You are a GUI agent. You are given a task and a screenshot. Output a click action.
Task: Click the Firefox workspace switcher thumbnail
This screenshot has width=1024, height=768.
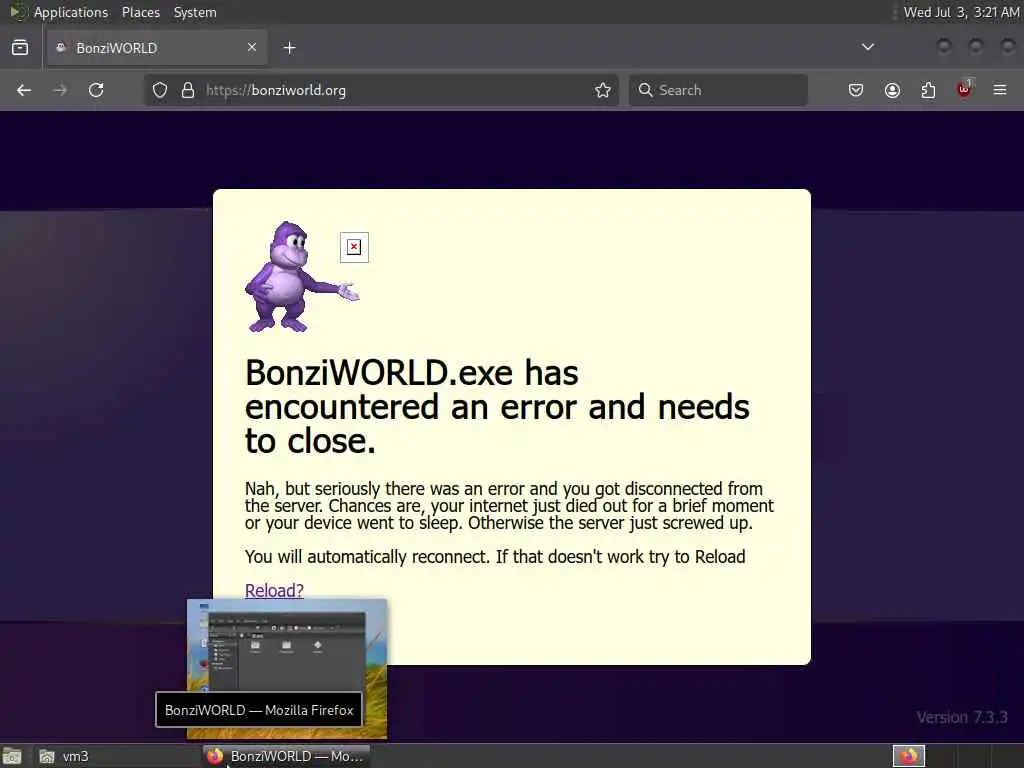point(908,756)
